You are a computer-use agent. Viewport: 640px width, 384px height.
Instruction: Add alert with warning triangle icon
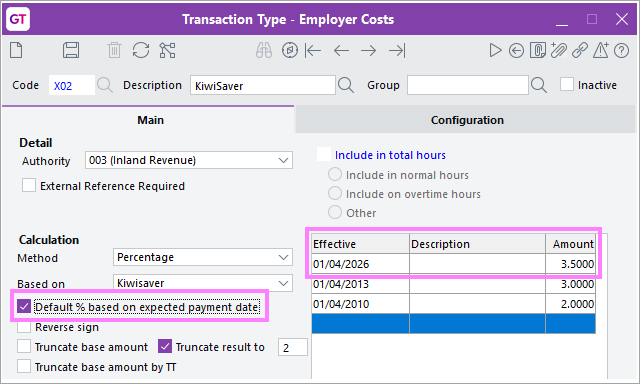[601, 51]
